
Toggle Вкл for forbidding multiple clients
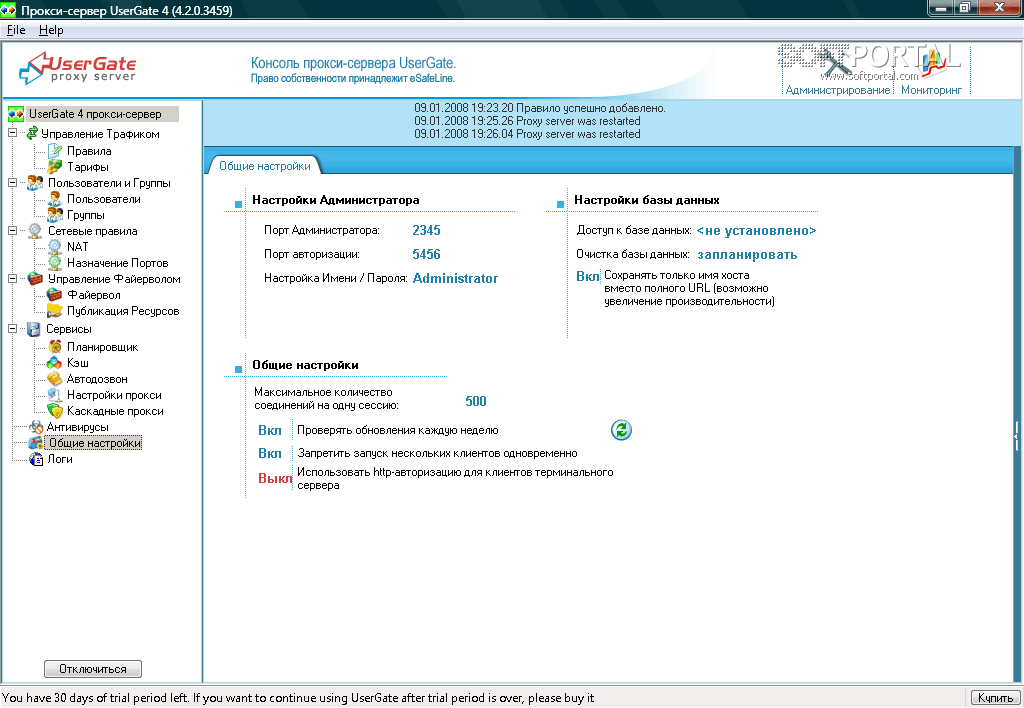[x=270, y=453]
